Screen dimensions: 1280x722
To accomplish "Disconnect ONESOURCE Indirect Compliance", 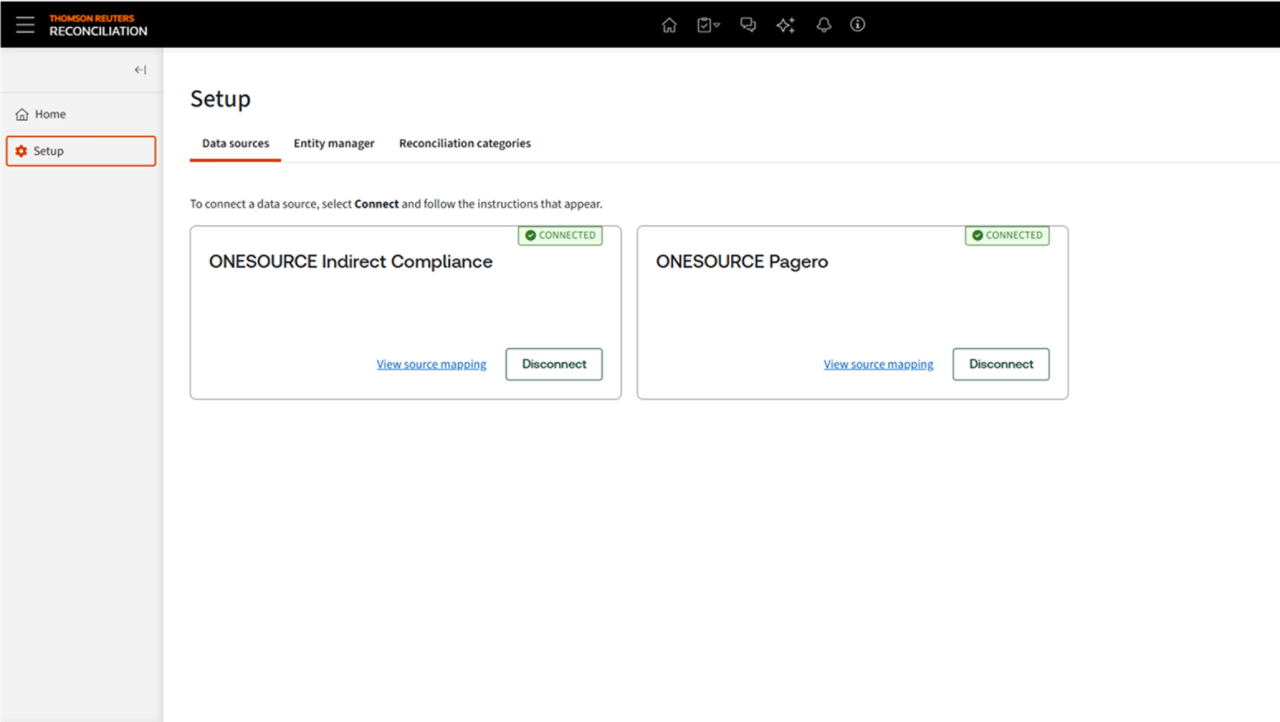I will (554, 364).
